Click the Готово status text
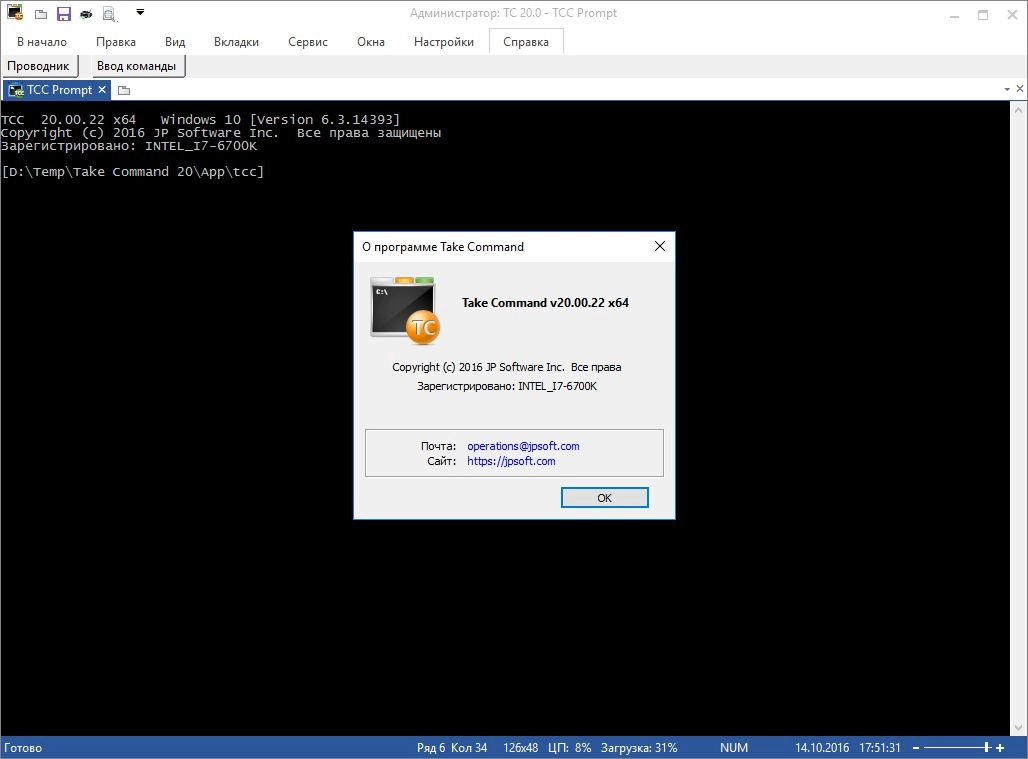The width and height of the screenshot is (1028, 759). [x=23, y=748]
